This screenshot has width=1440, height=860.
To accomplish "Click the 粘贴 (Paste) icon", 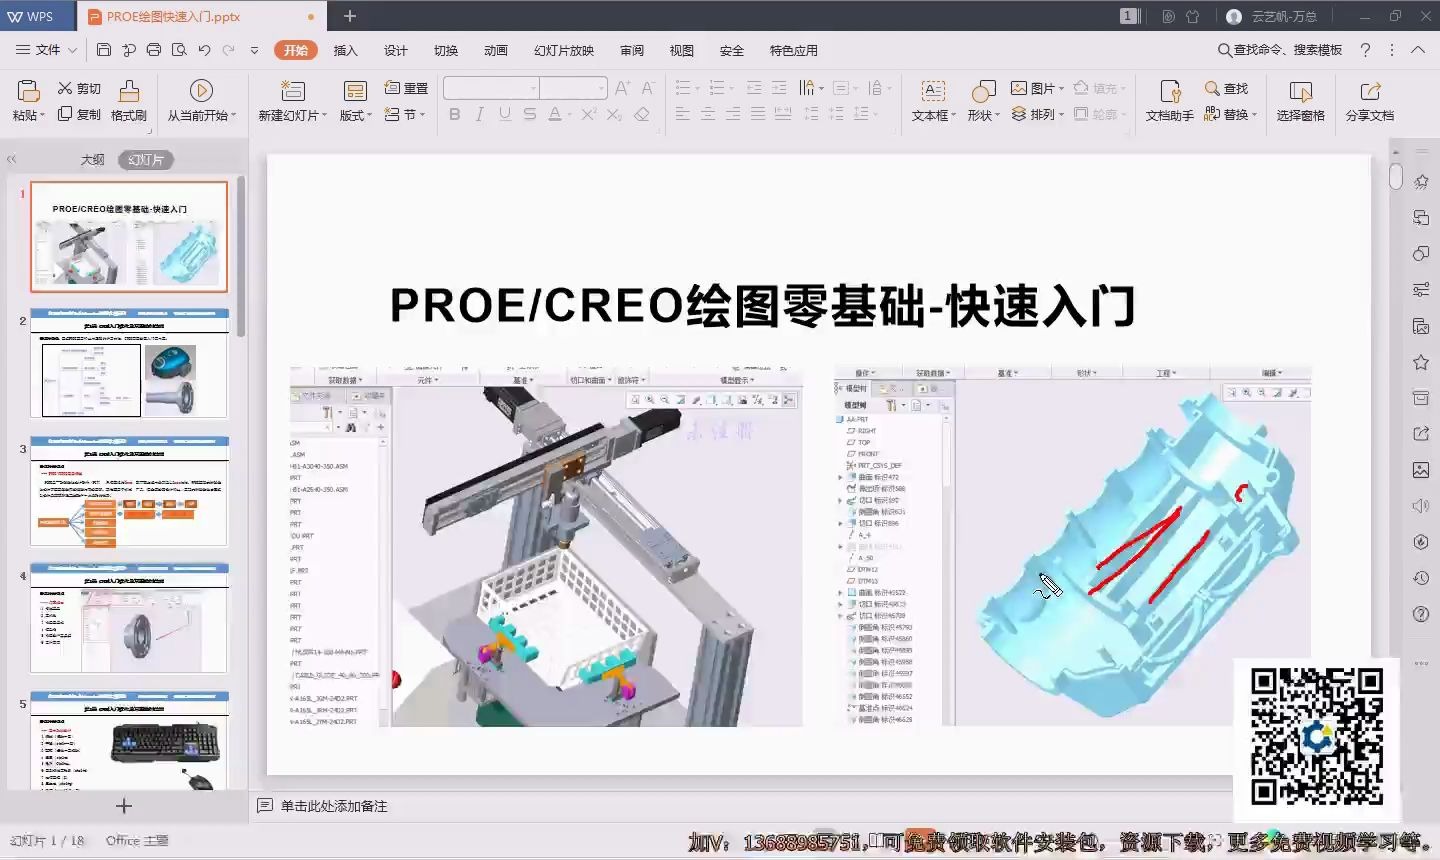I will tap(28, 92).
